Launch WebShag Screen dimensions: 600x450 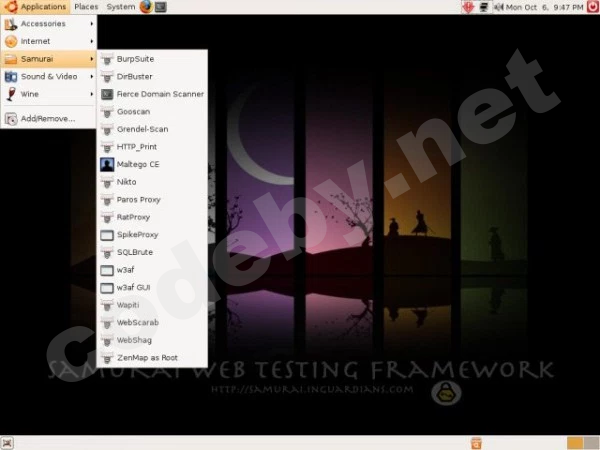coord(152,341)
